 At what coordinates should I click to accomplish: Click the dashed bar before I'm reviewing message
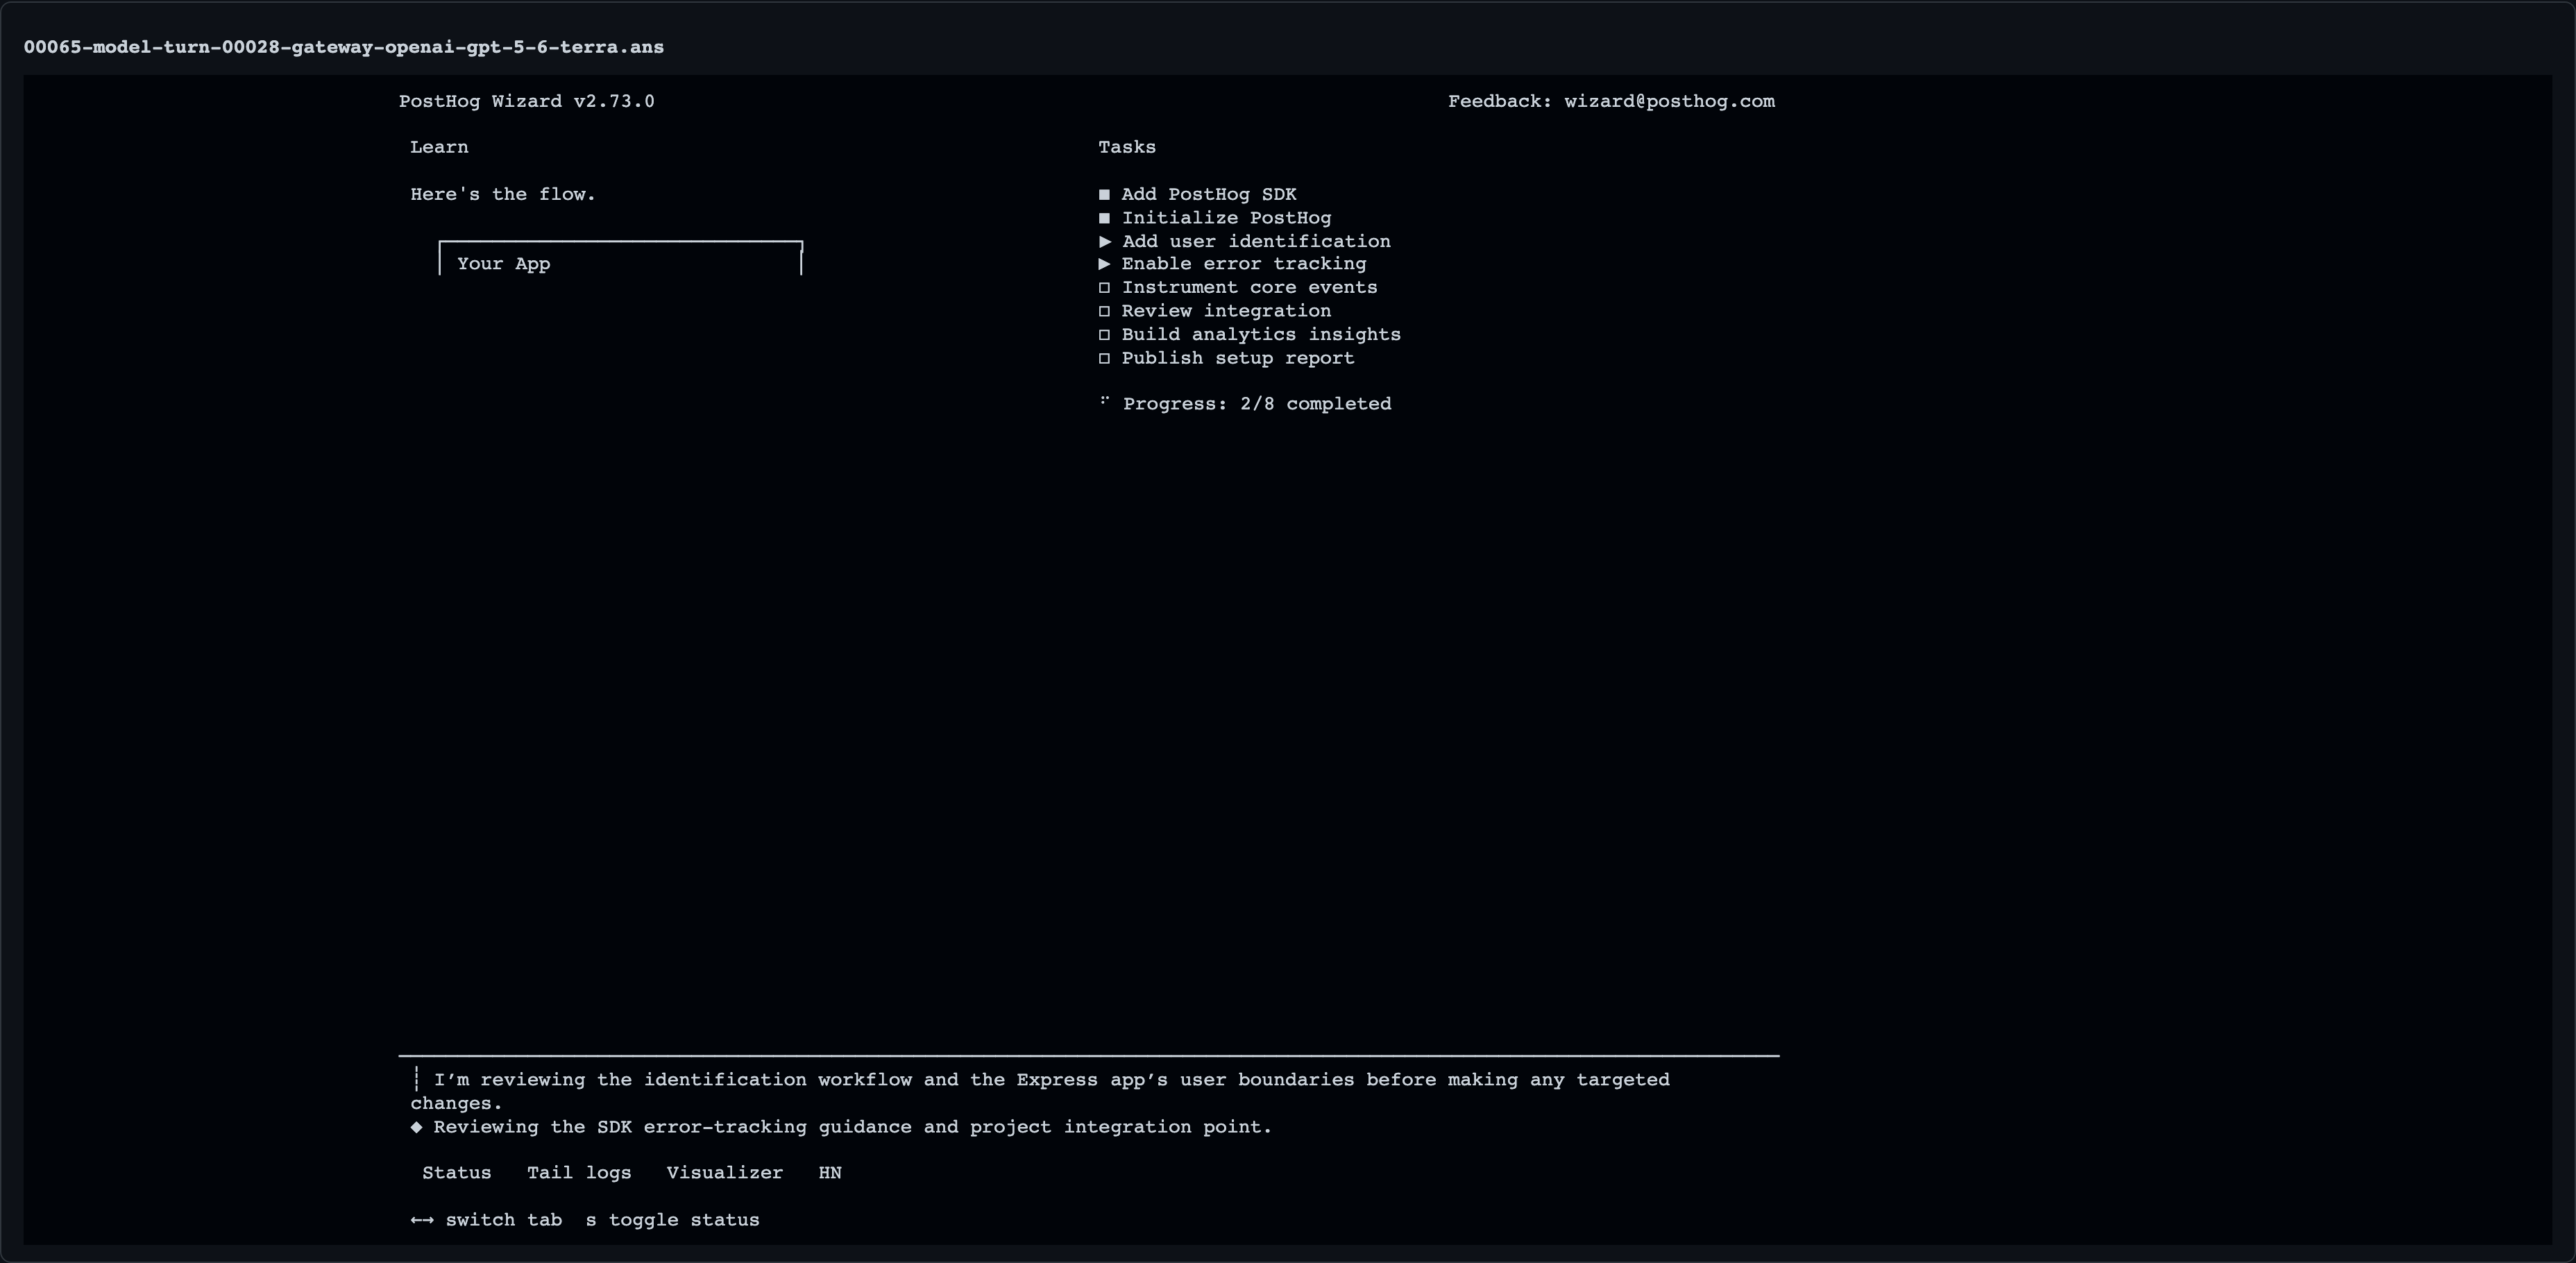coord(416,1080)
